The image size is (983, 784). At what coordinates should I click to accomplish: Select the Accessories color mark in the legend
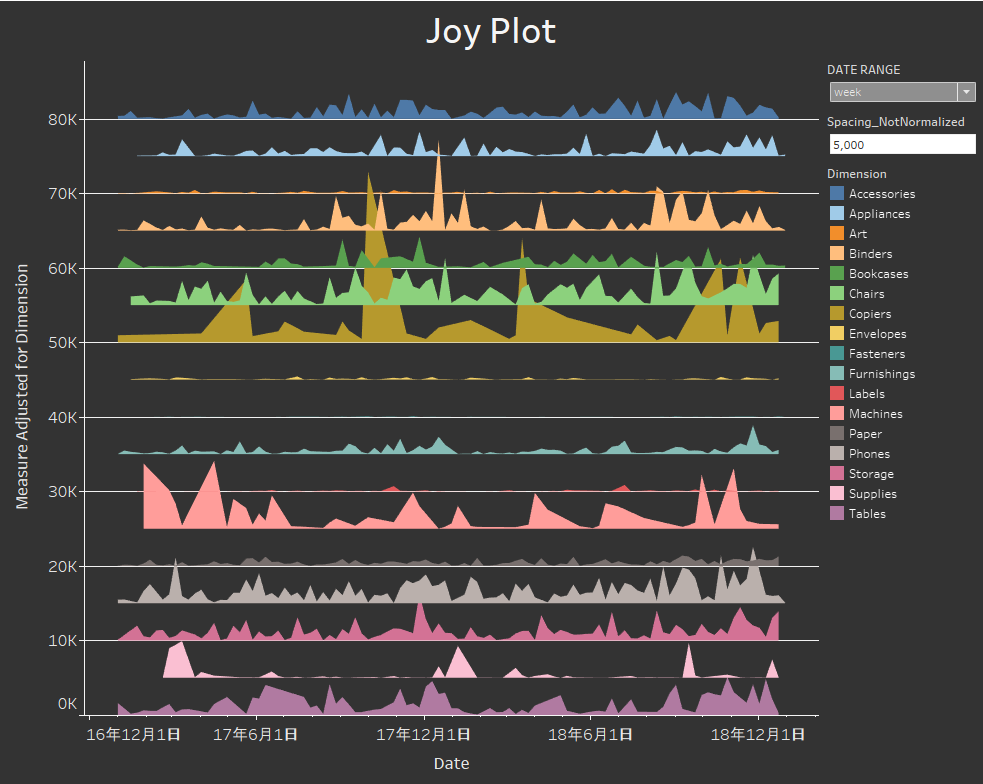pyautogui.click(x=838, y=193)
